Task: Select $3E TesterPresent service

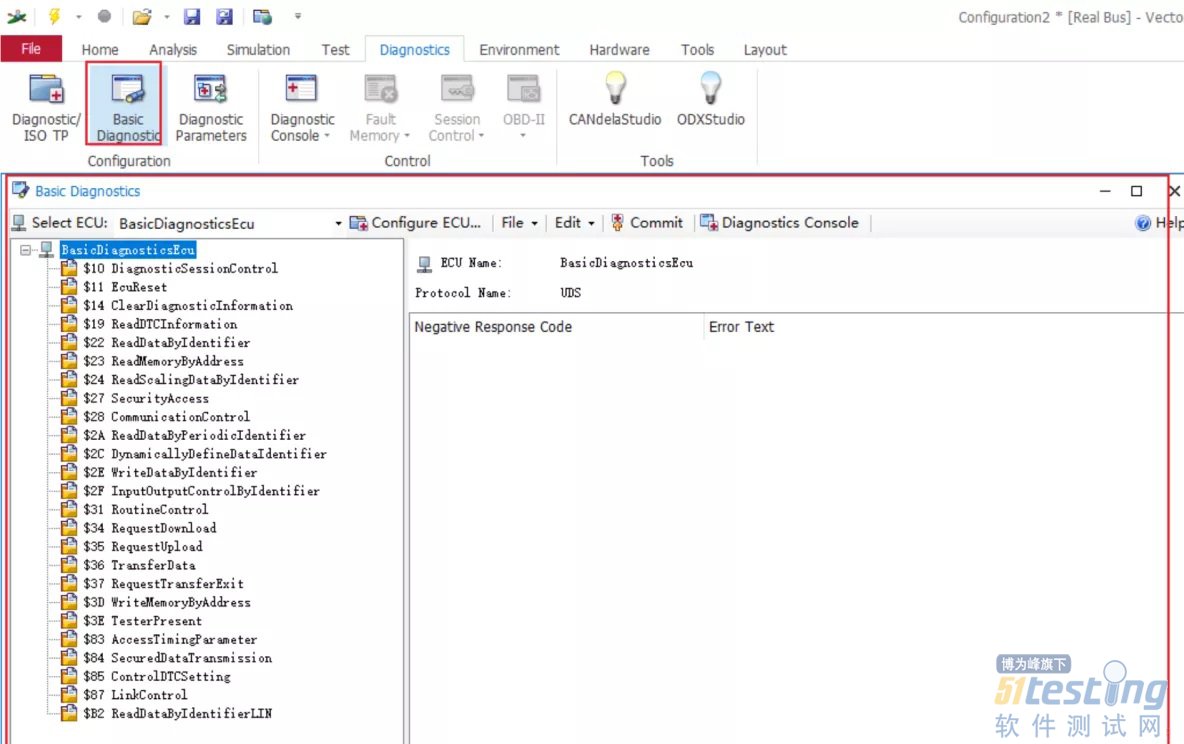Action: click(143, 621)
